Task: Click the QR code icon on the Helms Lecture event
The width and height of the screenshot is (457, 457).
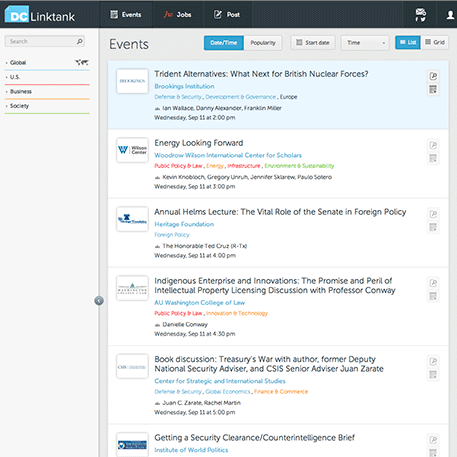Action: coord(433,227)
